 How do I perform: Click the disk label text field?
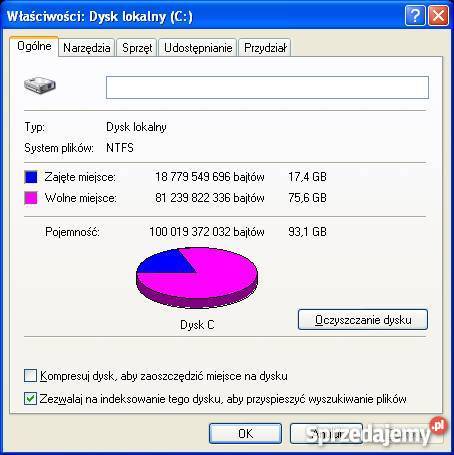coord(267,87)
